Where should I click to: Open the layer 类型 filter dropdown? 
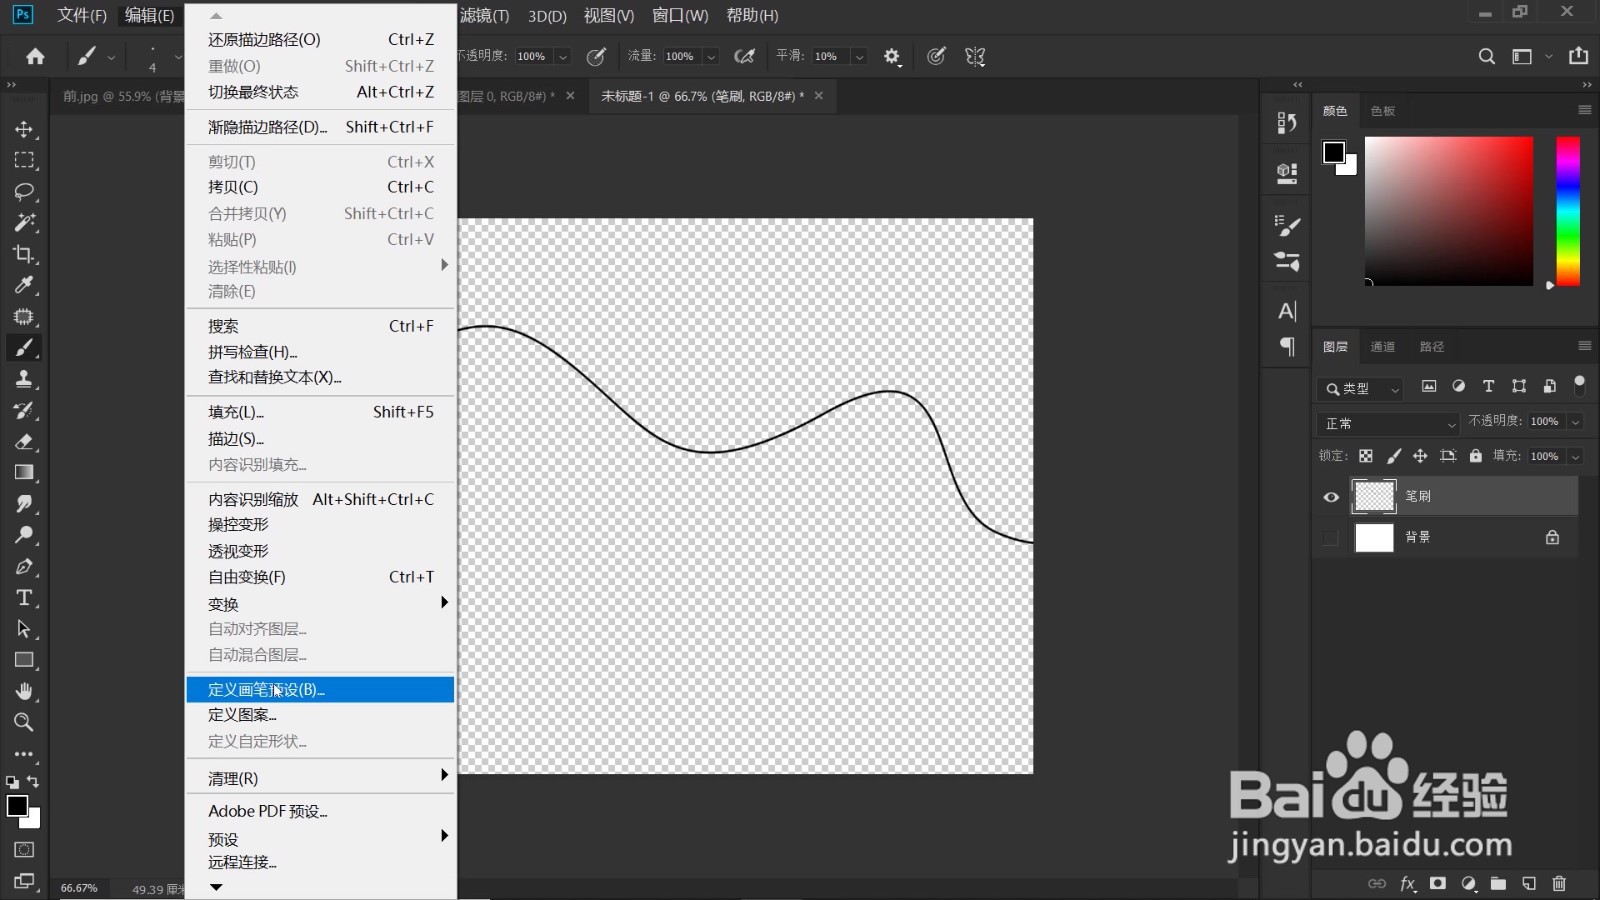1362,389
